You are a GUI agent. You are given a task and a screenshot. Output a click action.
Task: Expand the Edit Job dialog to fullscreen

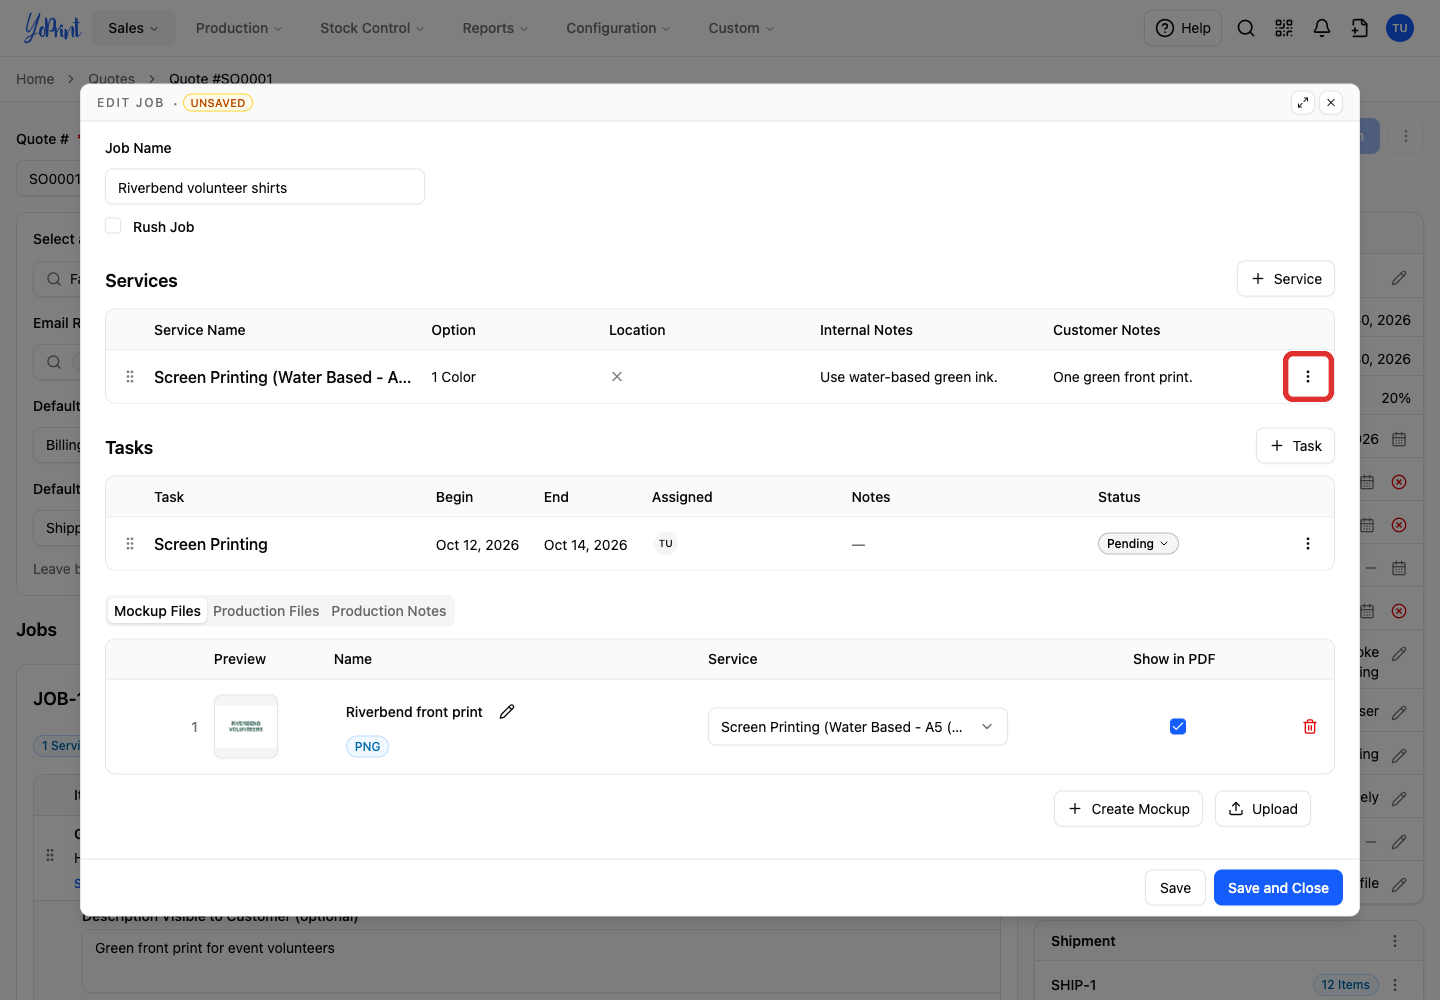(1303, 102)
